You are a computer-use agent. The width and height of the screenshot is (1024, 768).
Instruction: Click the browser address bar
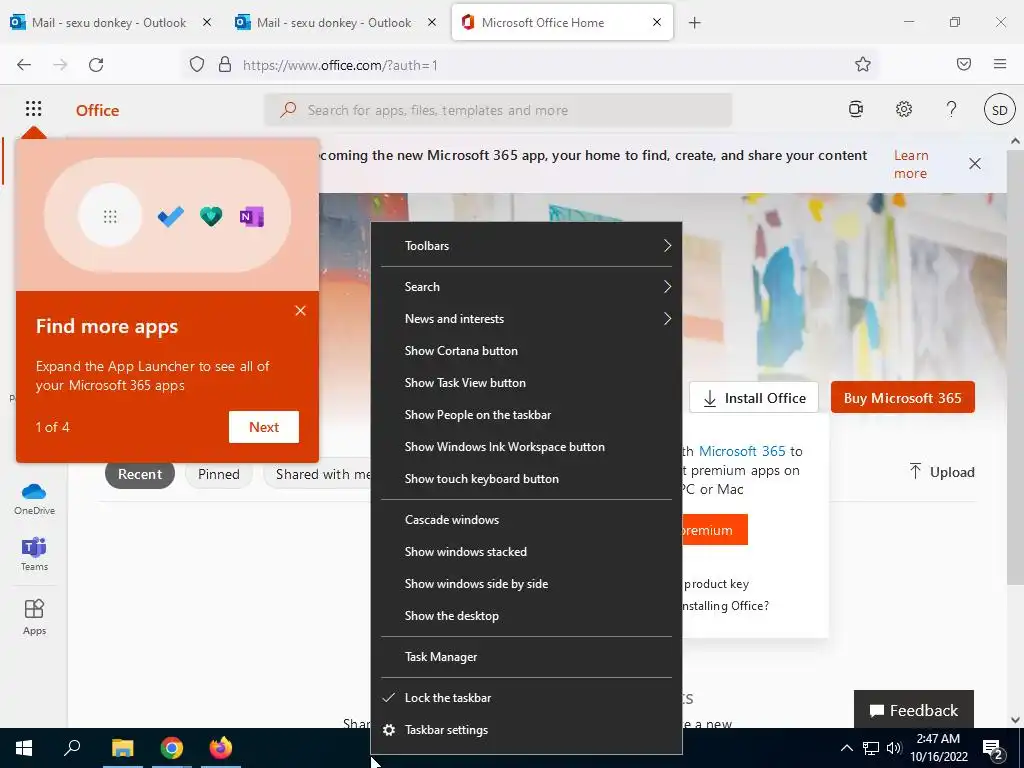(x=529, y=65)
